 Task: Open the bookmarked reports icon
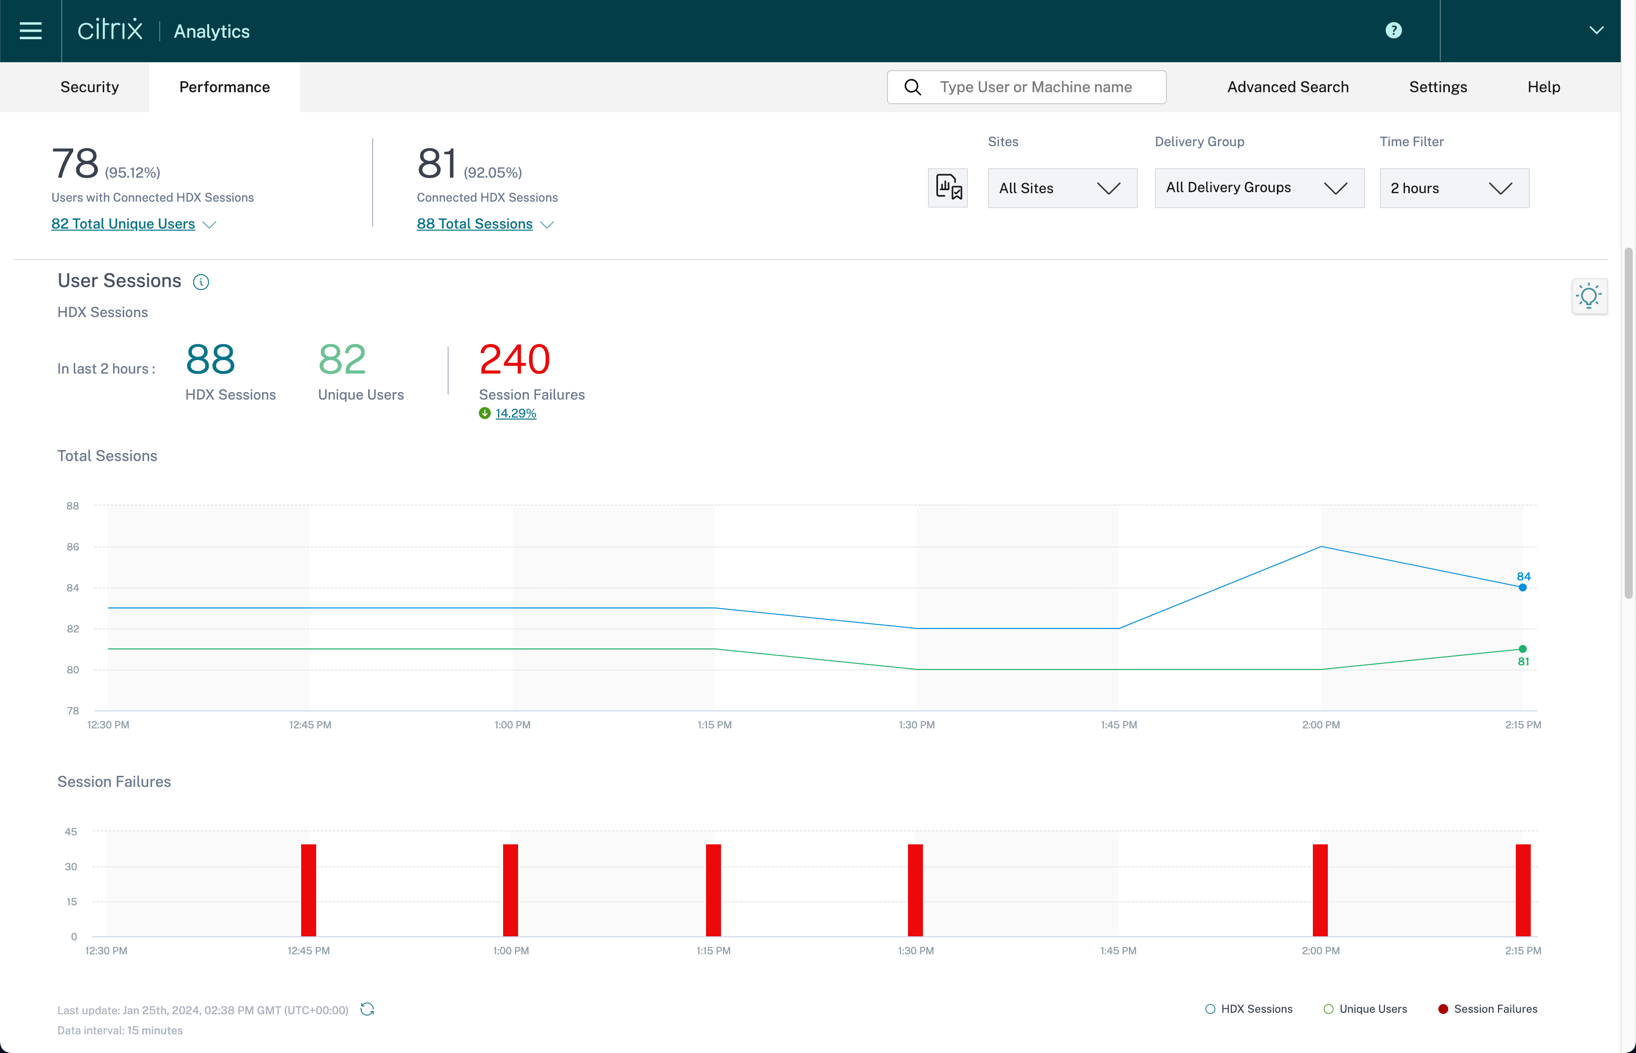[x=948, y=188]
